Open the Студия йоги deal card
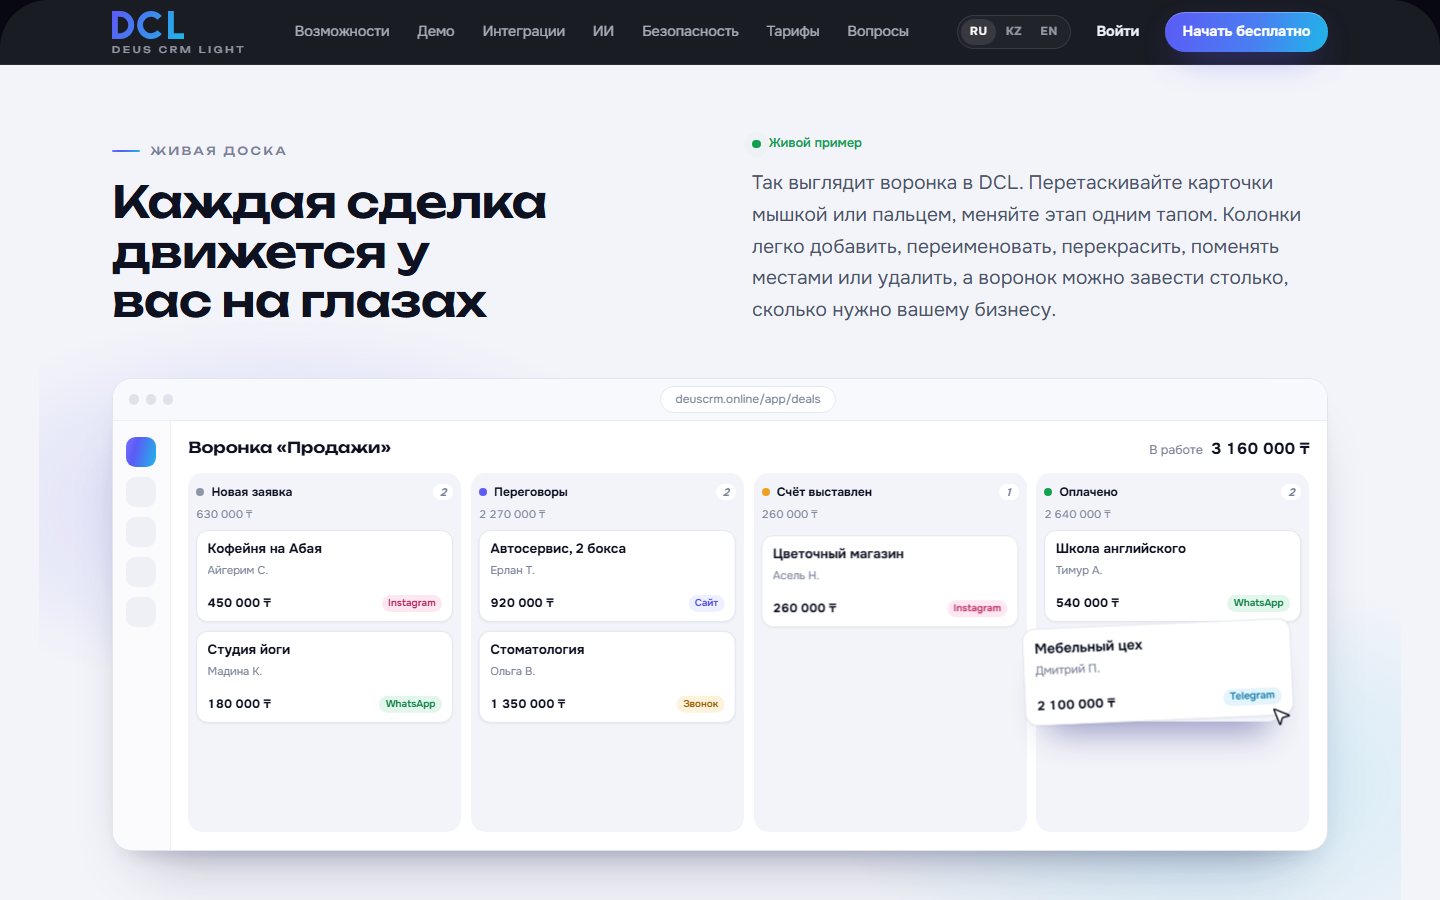 click(x=324, y=676)
